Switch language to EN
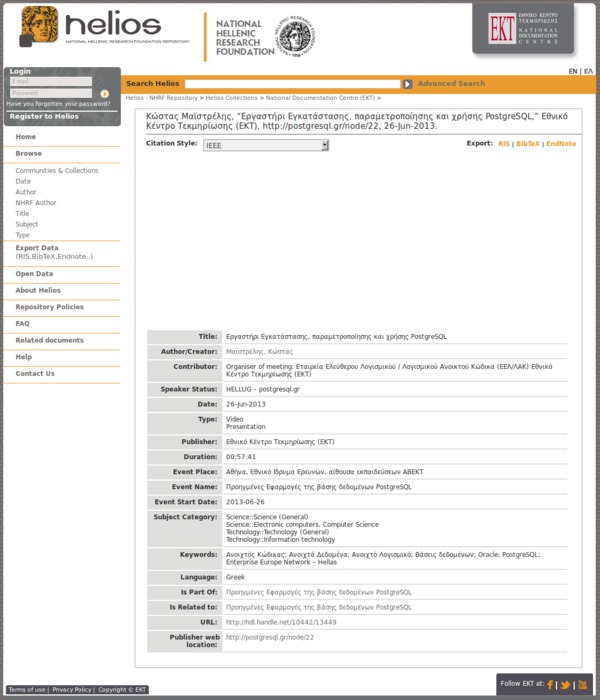Screen dimensions: 600x700 [573, 71]
